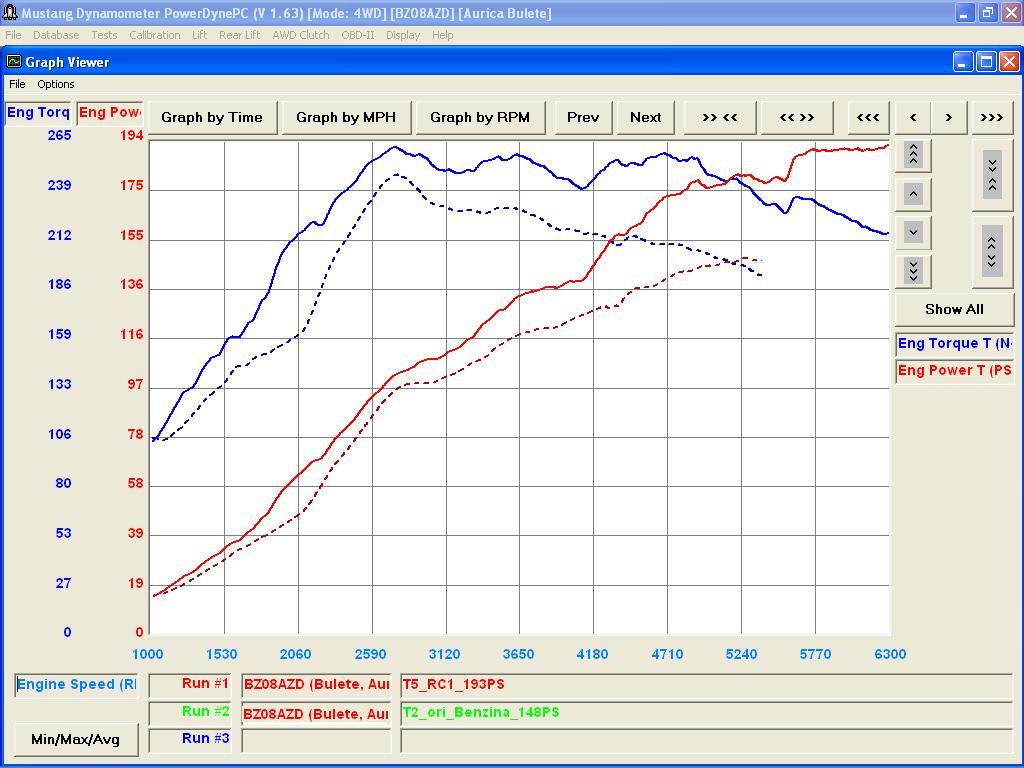Switch to Graph by Time
Image resolution: width=1024 pixels, height=768 pixels.
pyautogui.click(x=212, y=118)
